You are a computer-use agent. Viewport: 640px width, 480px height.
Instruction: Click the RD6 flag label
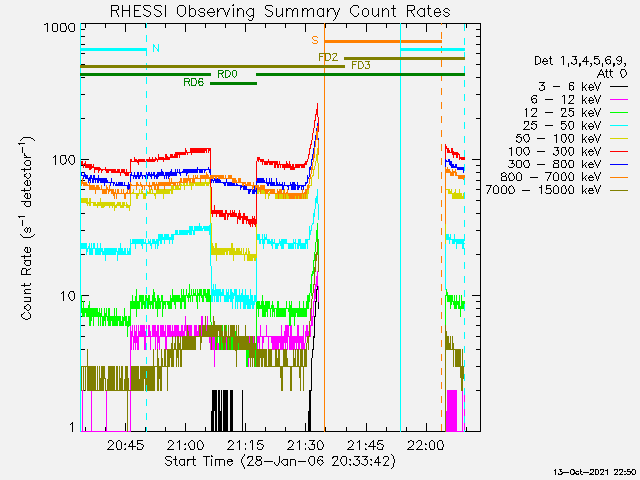pos(193,82)
